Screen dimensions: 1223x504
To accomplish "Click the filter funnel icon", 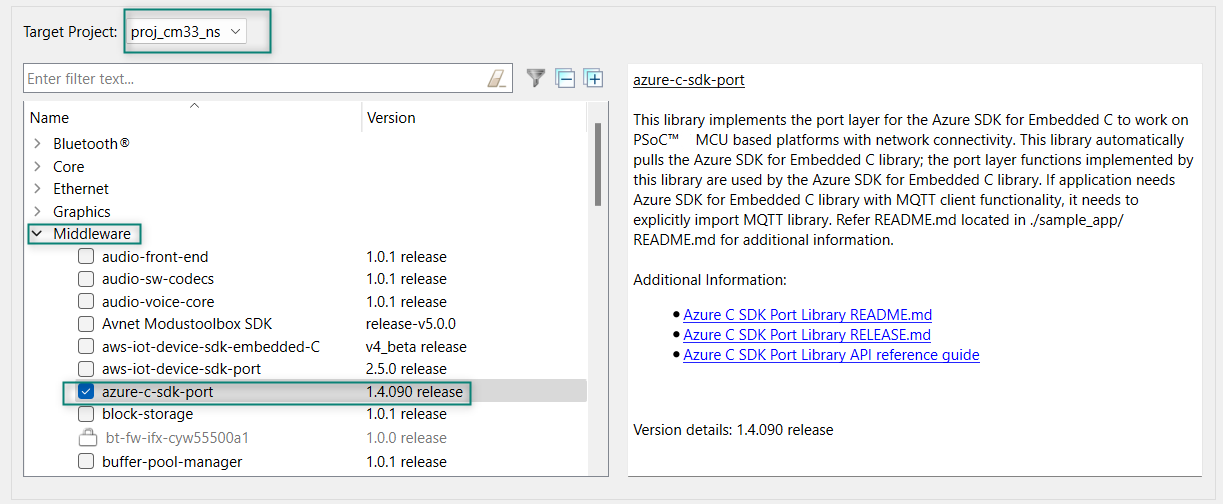I will 537,78.
